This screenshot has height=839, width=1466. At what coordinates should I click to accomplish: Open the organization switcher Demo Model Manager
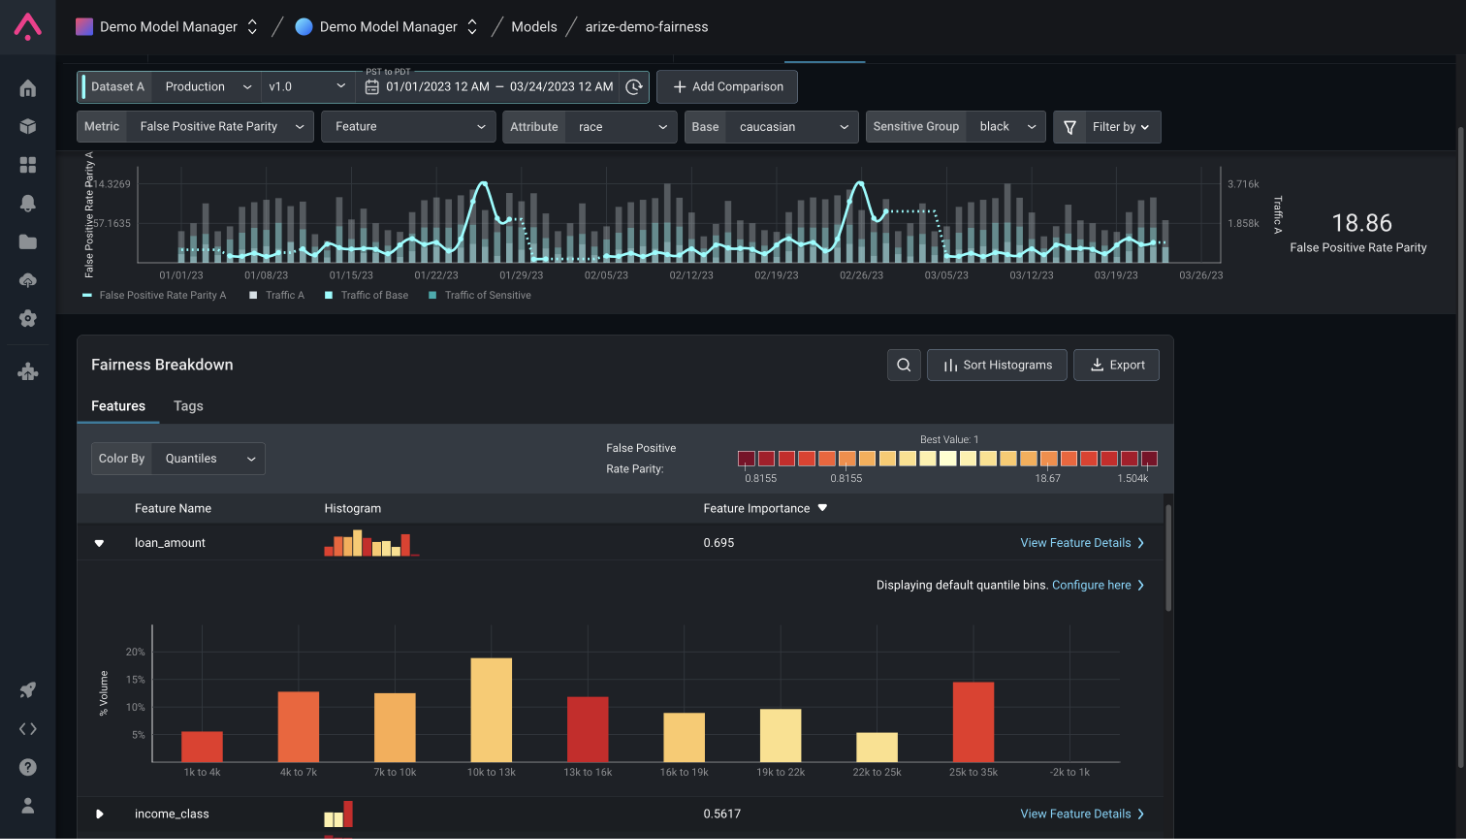coord(168,27)
